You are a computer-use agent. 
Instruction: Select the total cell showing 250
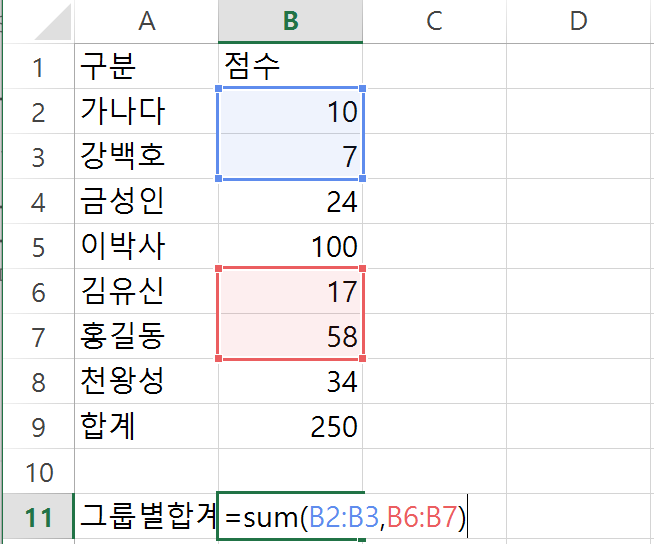pos(291,427)
